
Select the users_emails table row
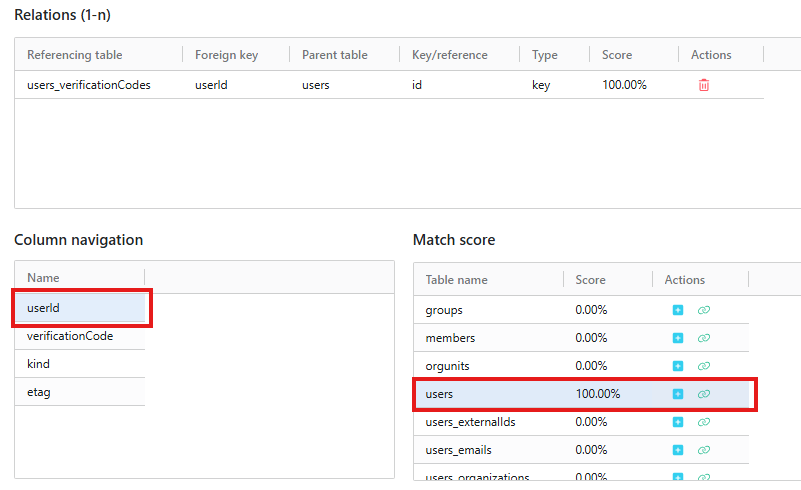[581, 450]
